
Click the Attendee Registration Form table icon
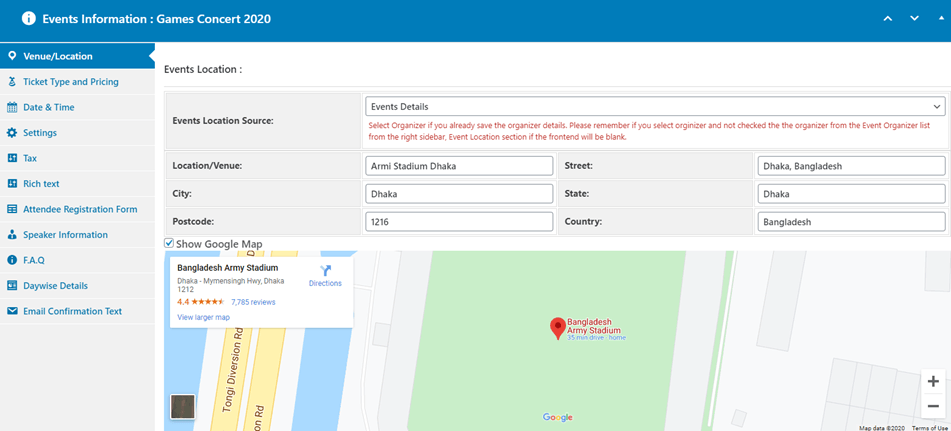[12, 209]
